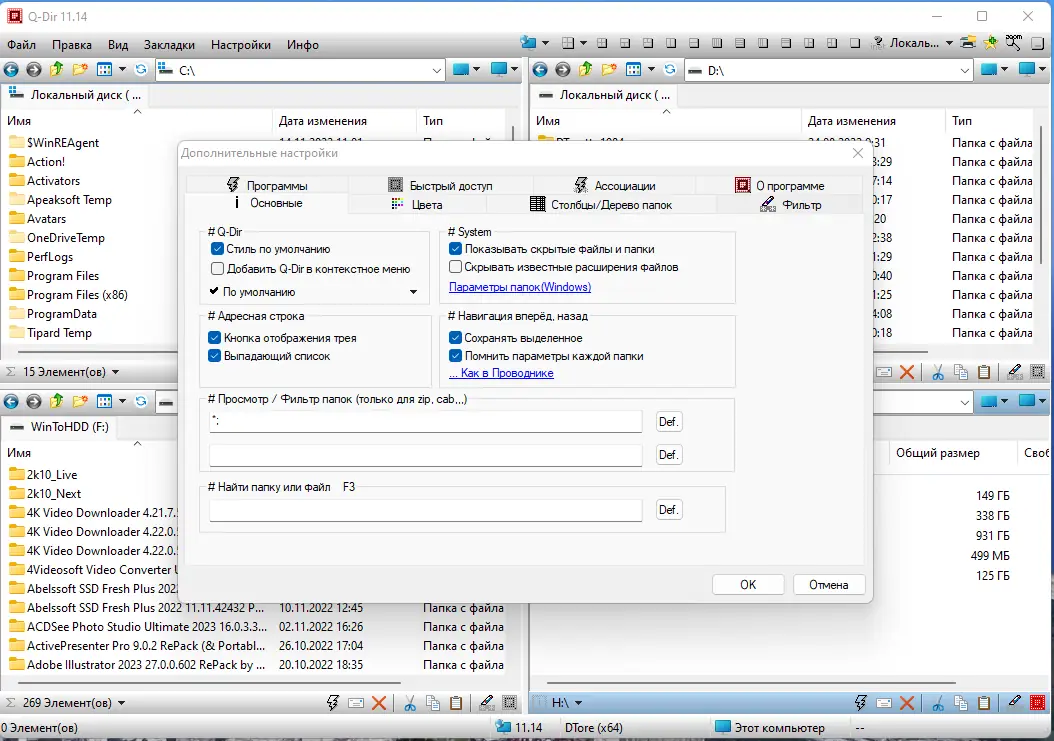This screenshot has width=1054, height=741.
Task: Go up one level in the C:\ pane
Action: pyautogui.click(x=56, y=69)
